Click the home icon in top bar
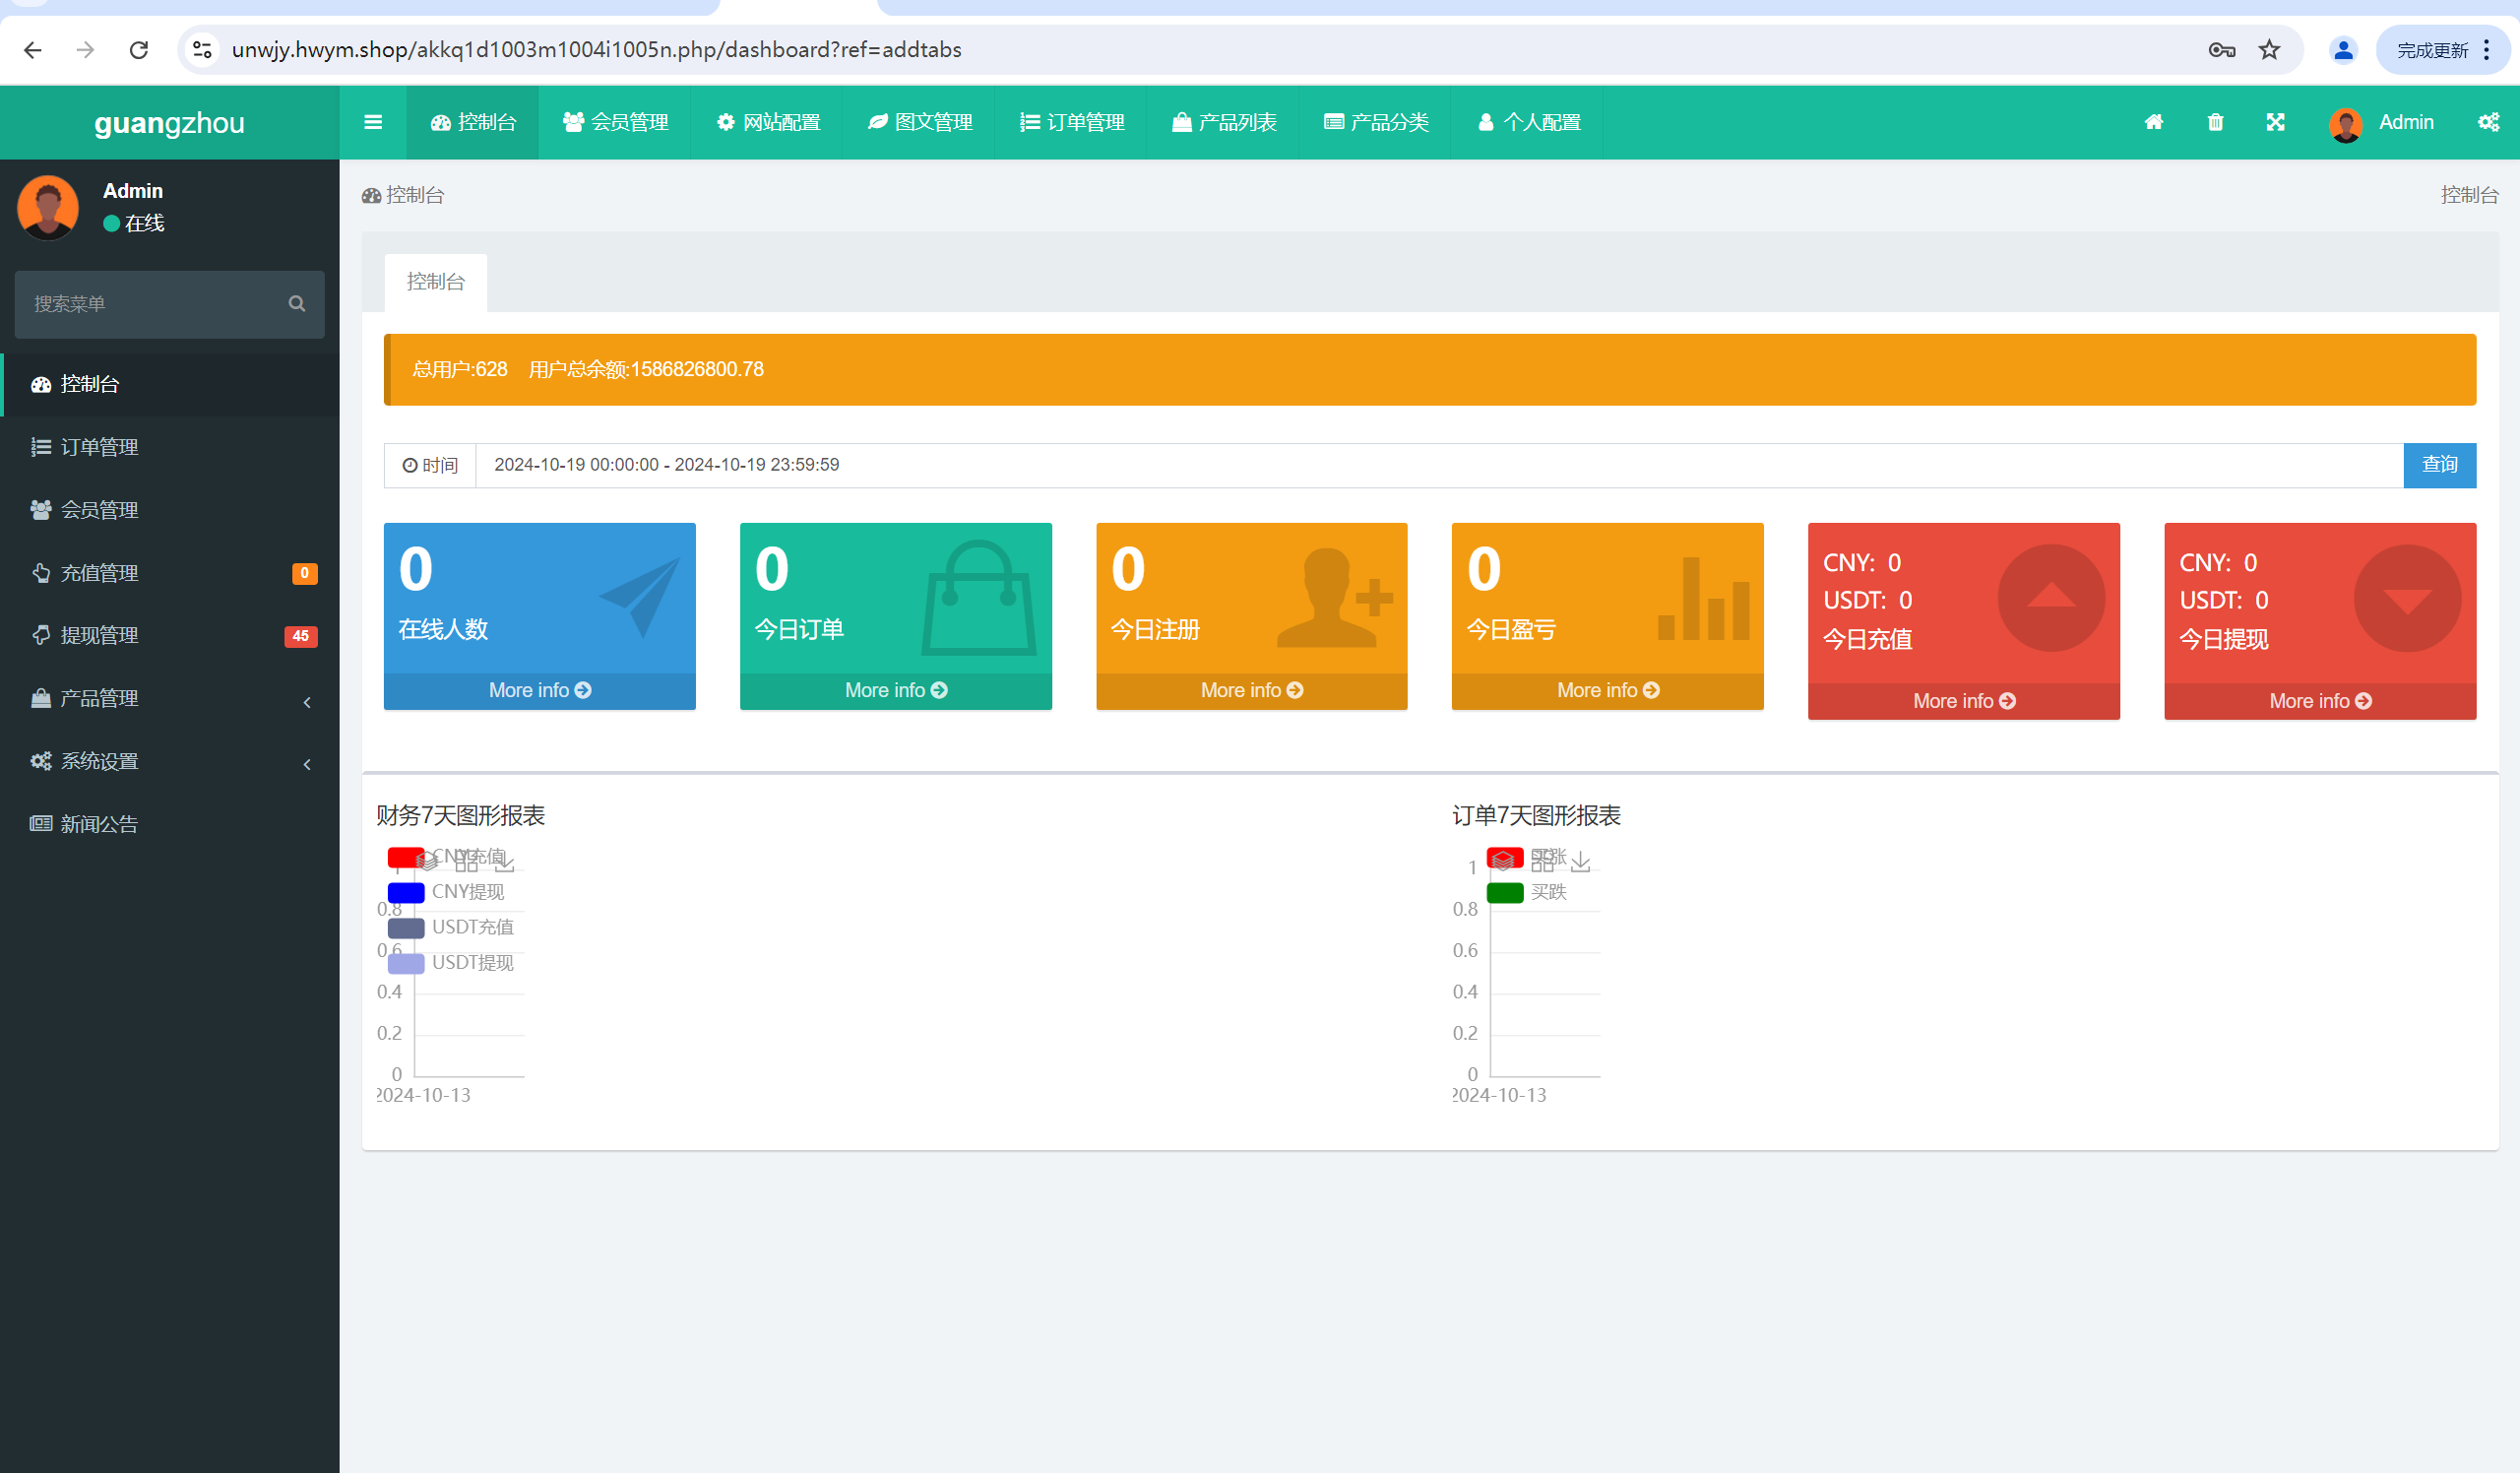Viewport: 2520px width, 1473px height. tap(2154, 121)
